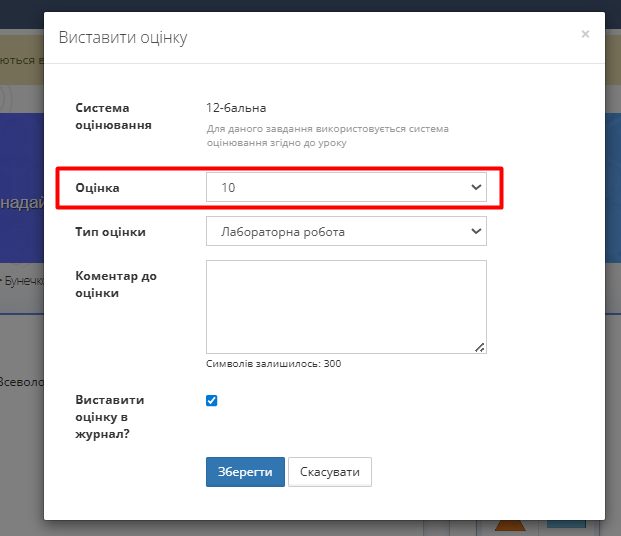The width and height of the screenshot is (621, 536).
Task: Click the Виставити оцінку dialog title
Action: click(x=123, y=38)
